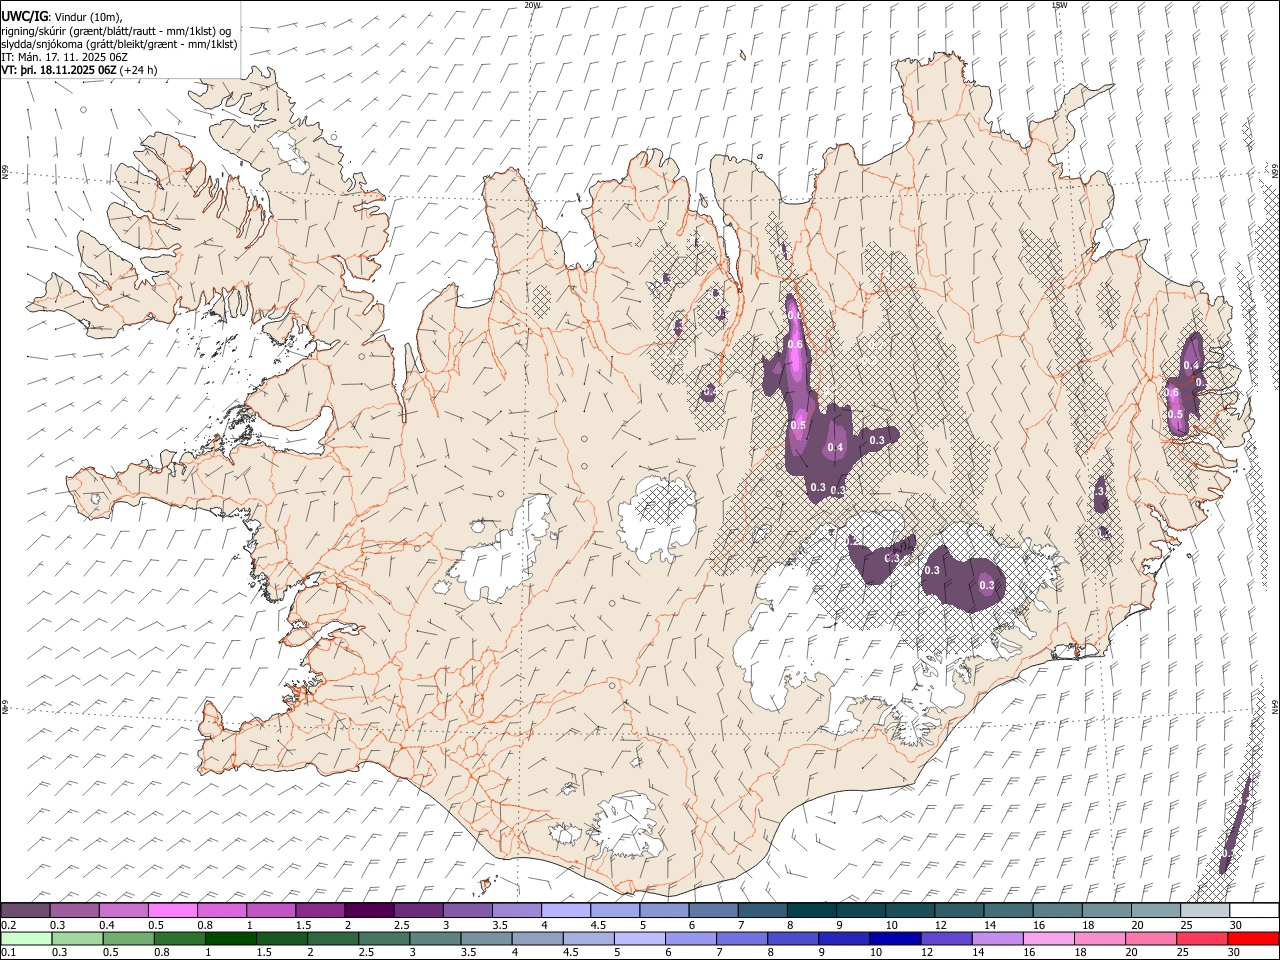
Task: Pick the green 0.8–1 swatch in bottom row
Action: 180,938
